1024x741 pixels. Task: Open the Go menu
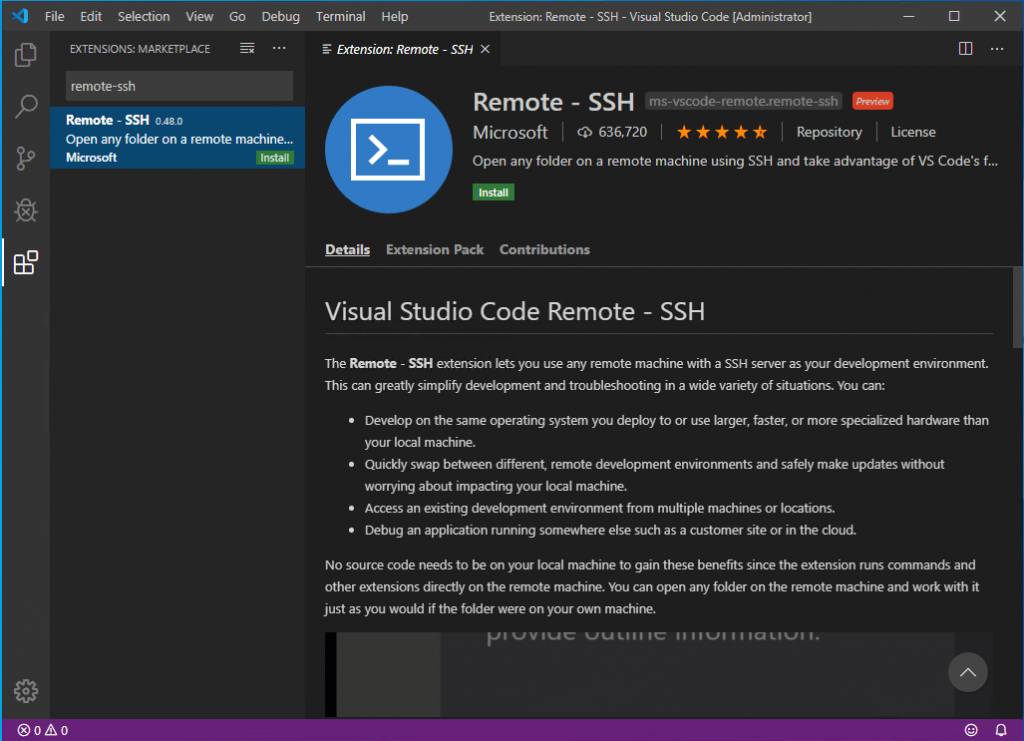point(237,16)
